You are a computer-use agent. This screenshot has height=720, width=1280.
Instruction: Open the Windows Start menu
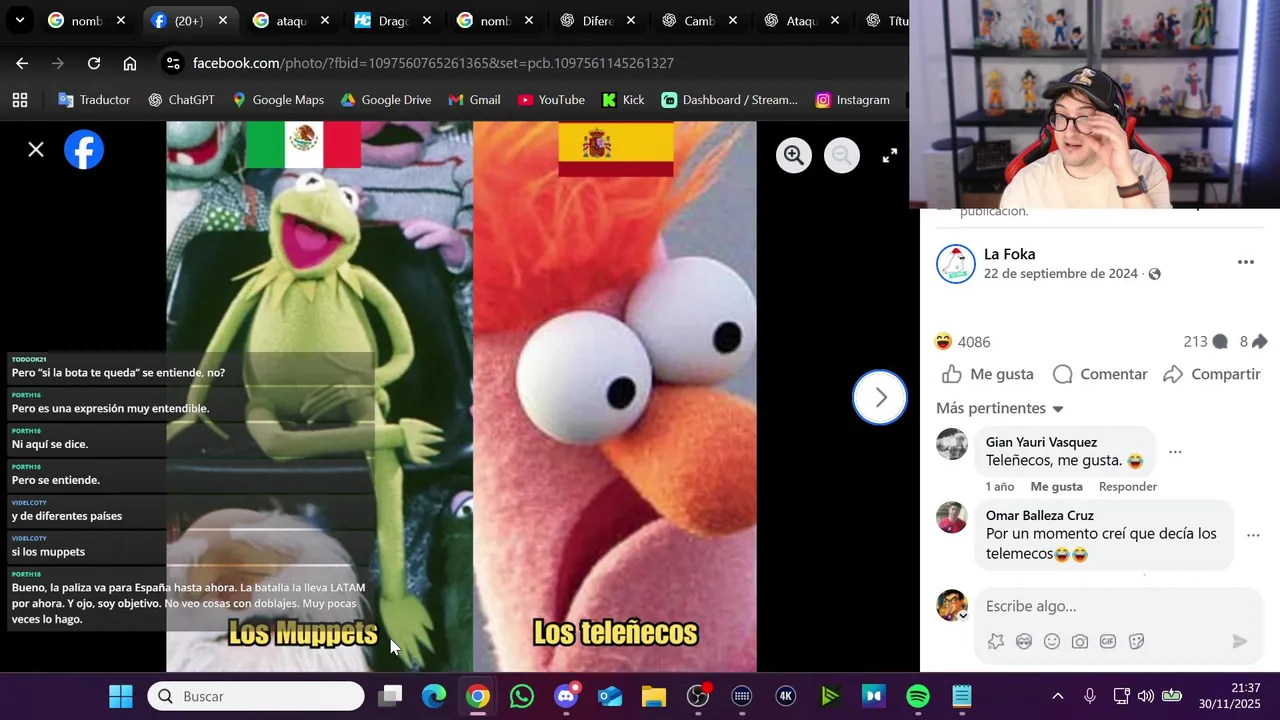click(x=121, y=696)
